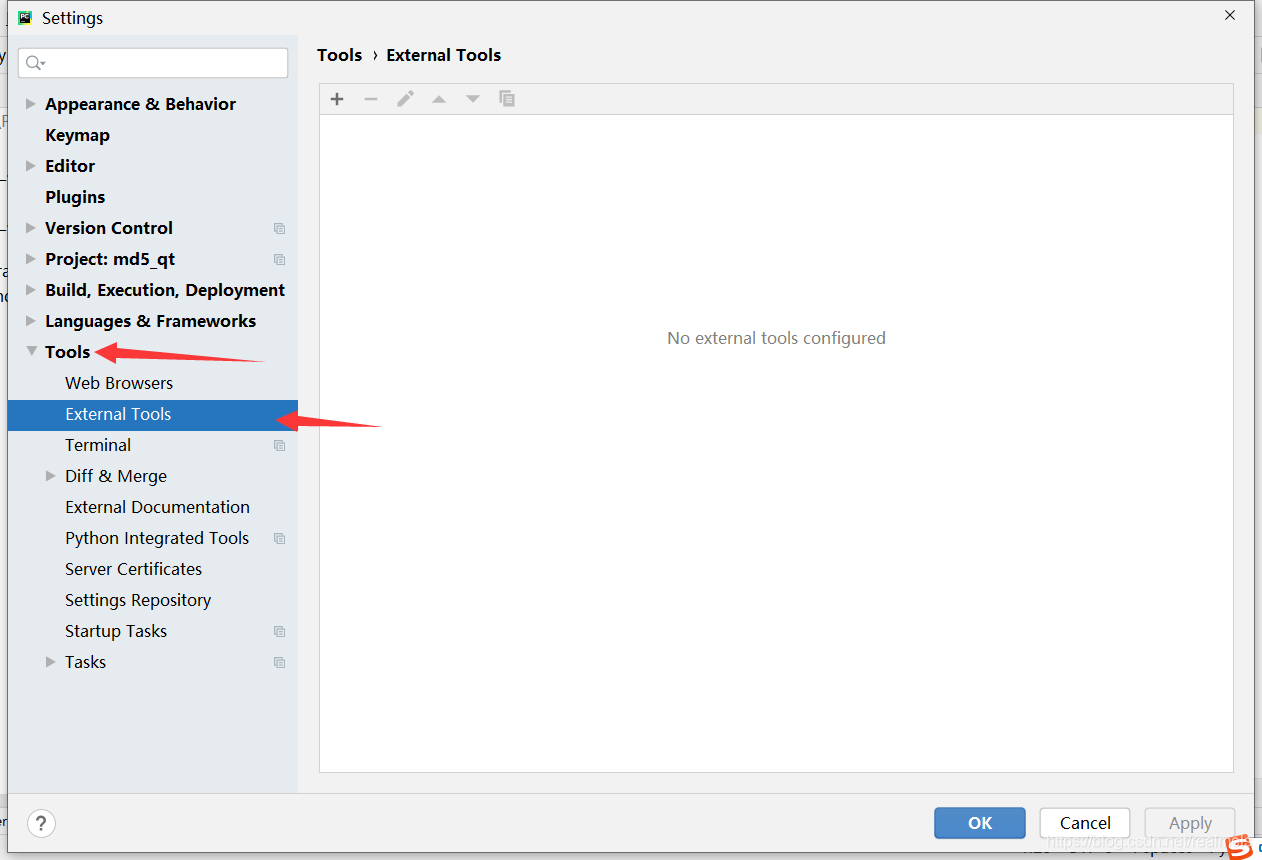Open External Documentation settings

point(157,507)
